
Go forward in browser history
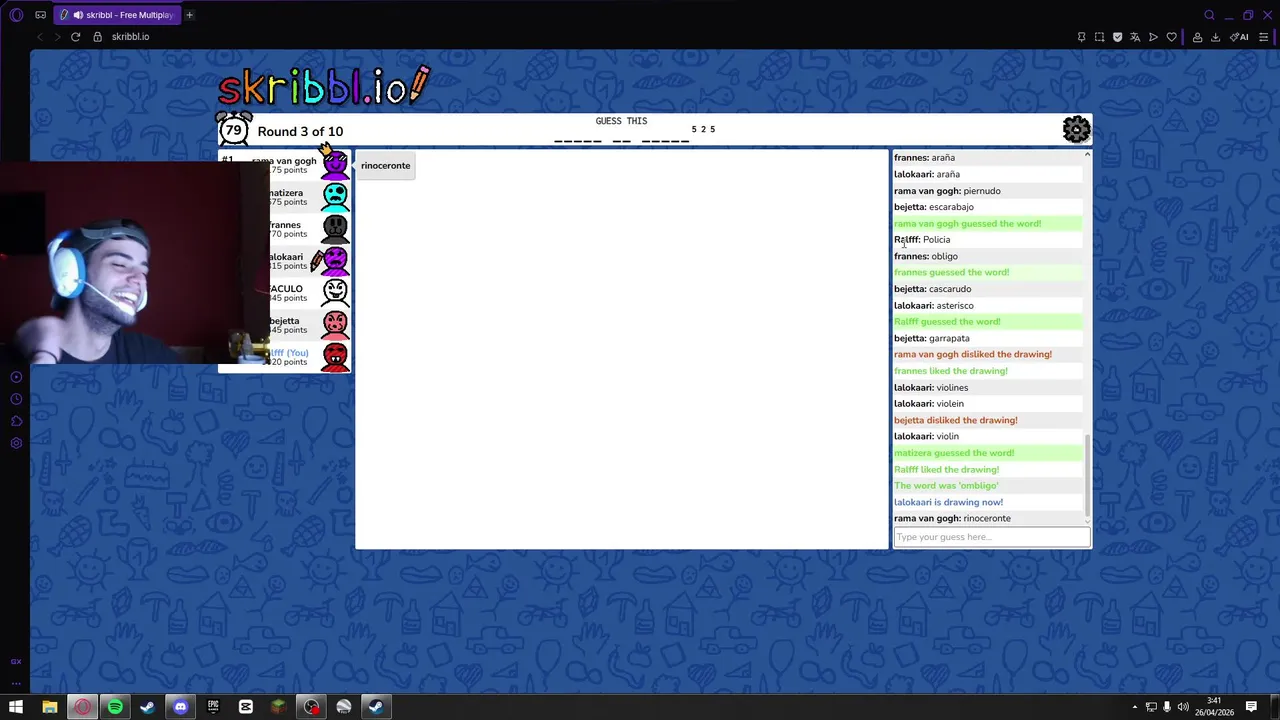click(57, 37)
